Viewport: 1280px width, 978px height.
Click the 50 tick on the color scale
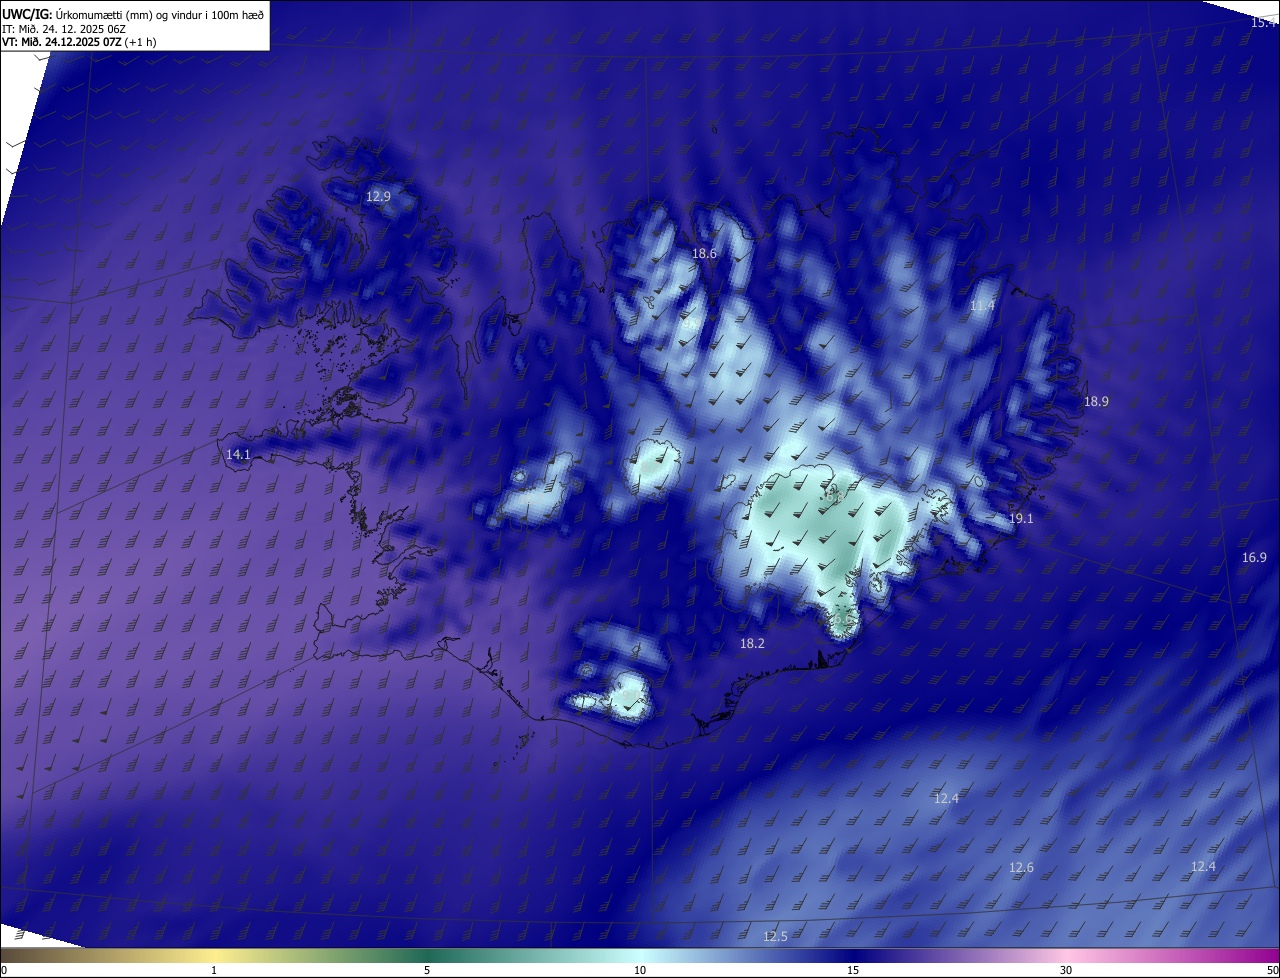(1272, 970)
